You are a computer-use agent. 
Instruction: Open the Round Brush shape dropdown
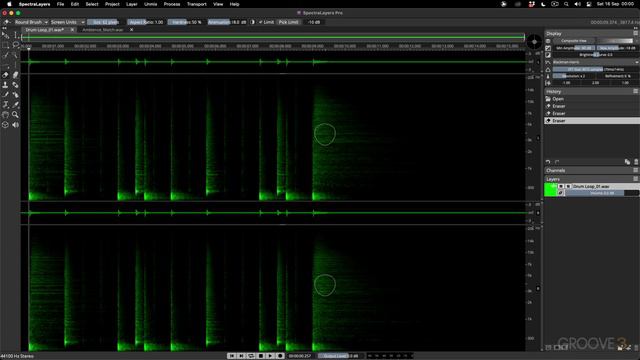[x=31, y=22]
